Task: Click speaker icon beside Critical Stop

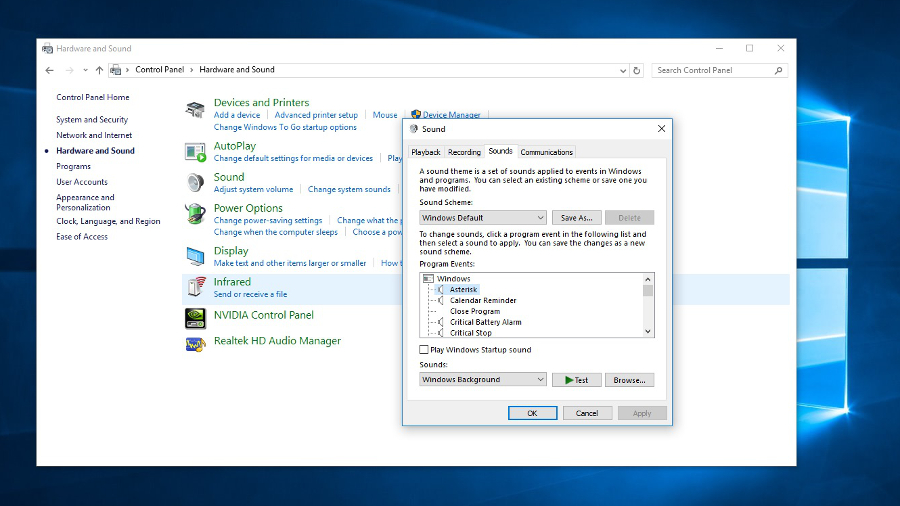Action: 440,333
